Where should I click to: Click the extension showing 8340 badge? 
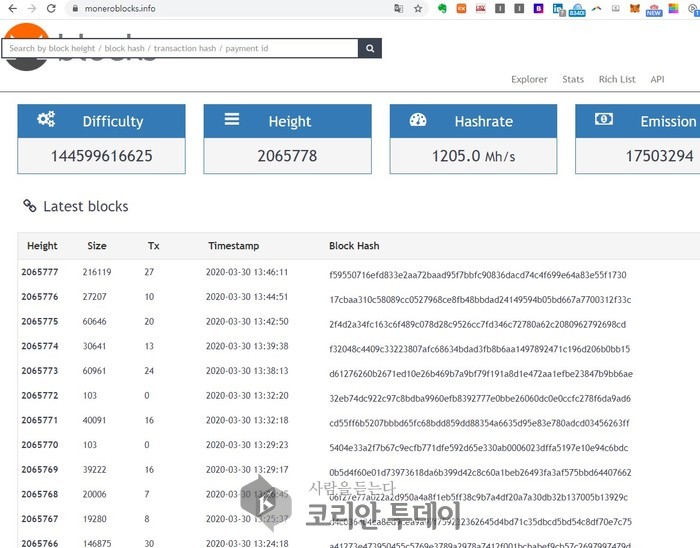pyautogui.click(x=577, y=10)
